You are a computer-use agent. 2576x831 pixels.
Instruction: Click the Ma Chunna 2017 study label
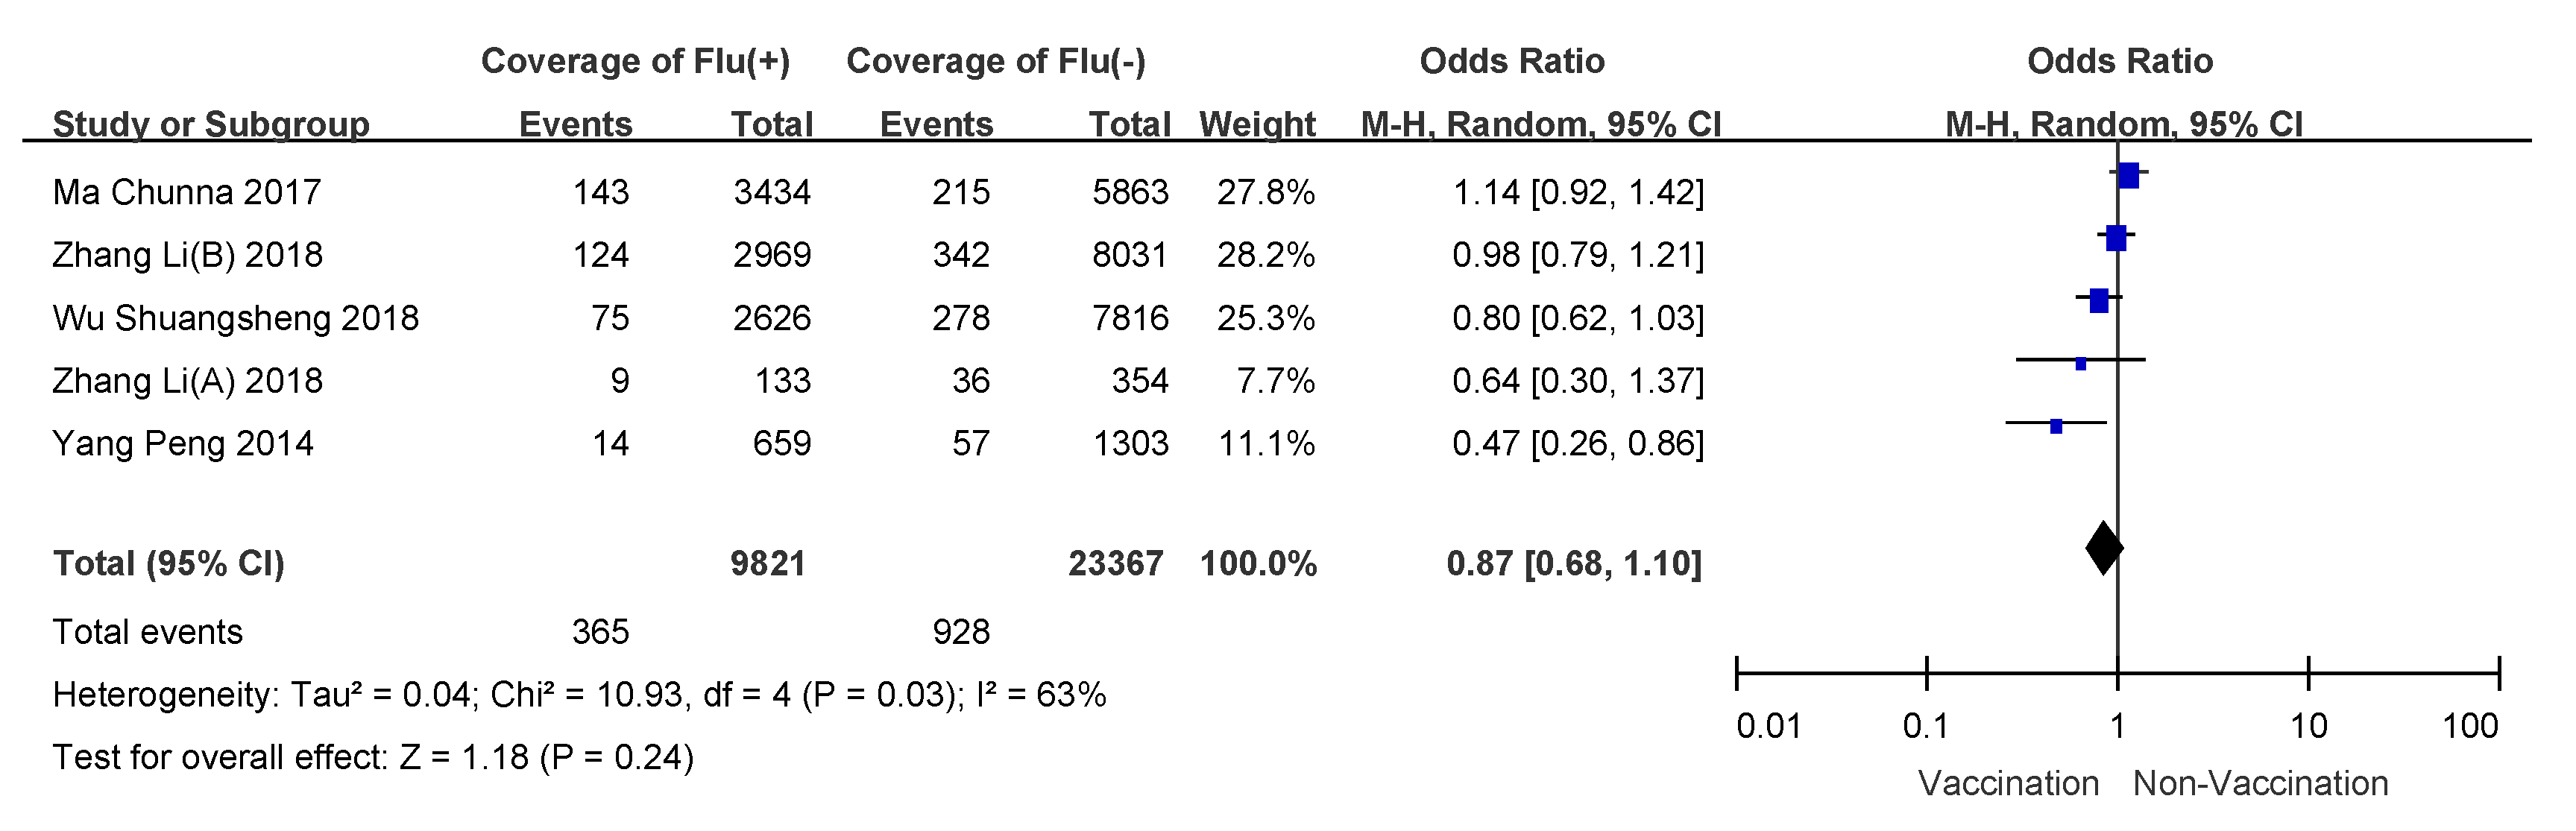coord(187,192)
